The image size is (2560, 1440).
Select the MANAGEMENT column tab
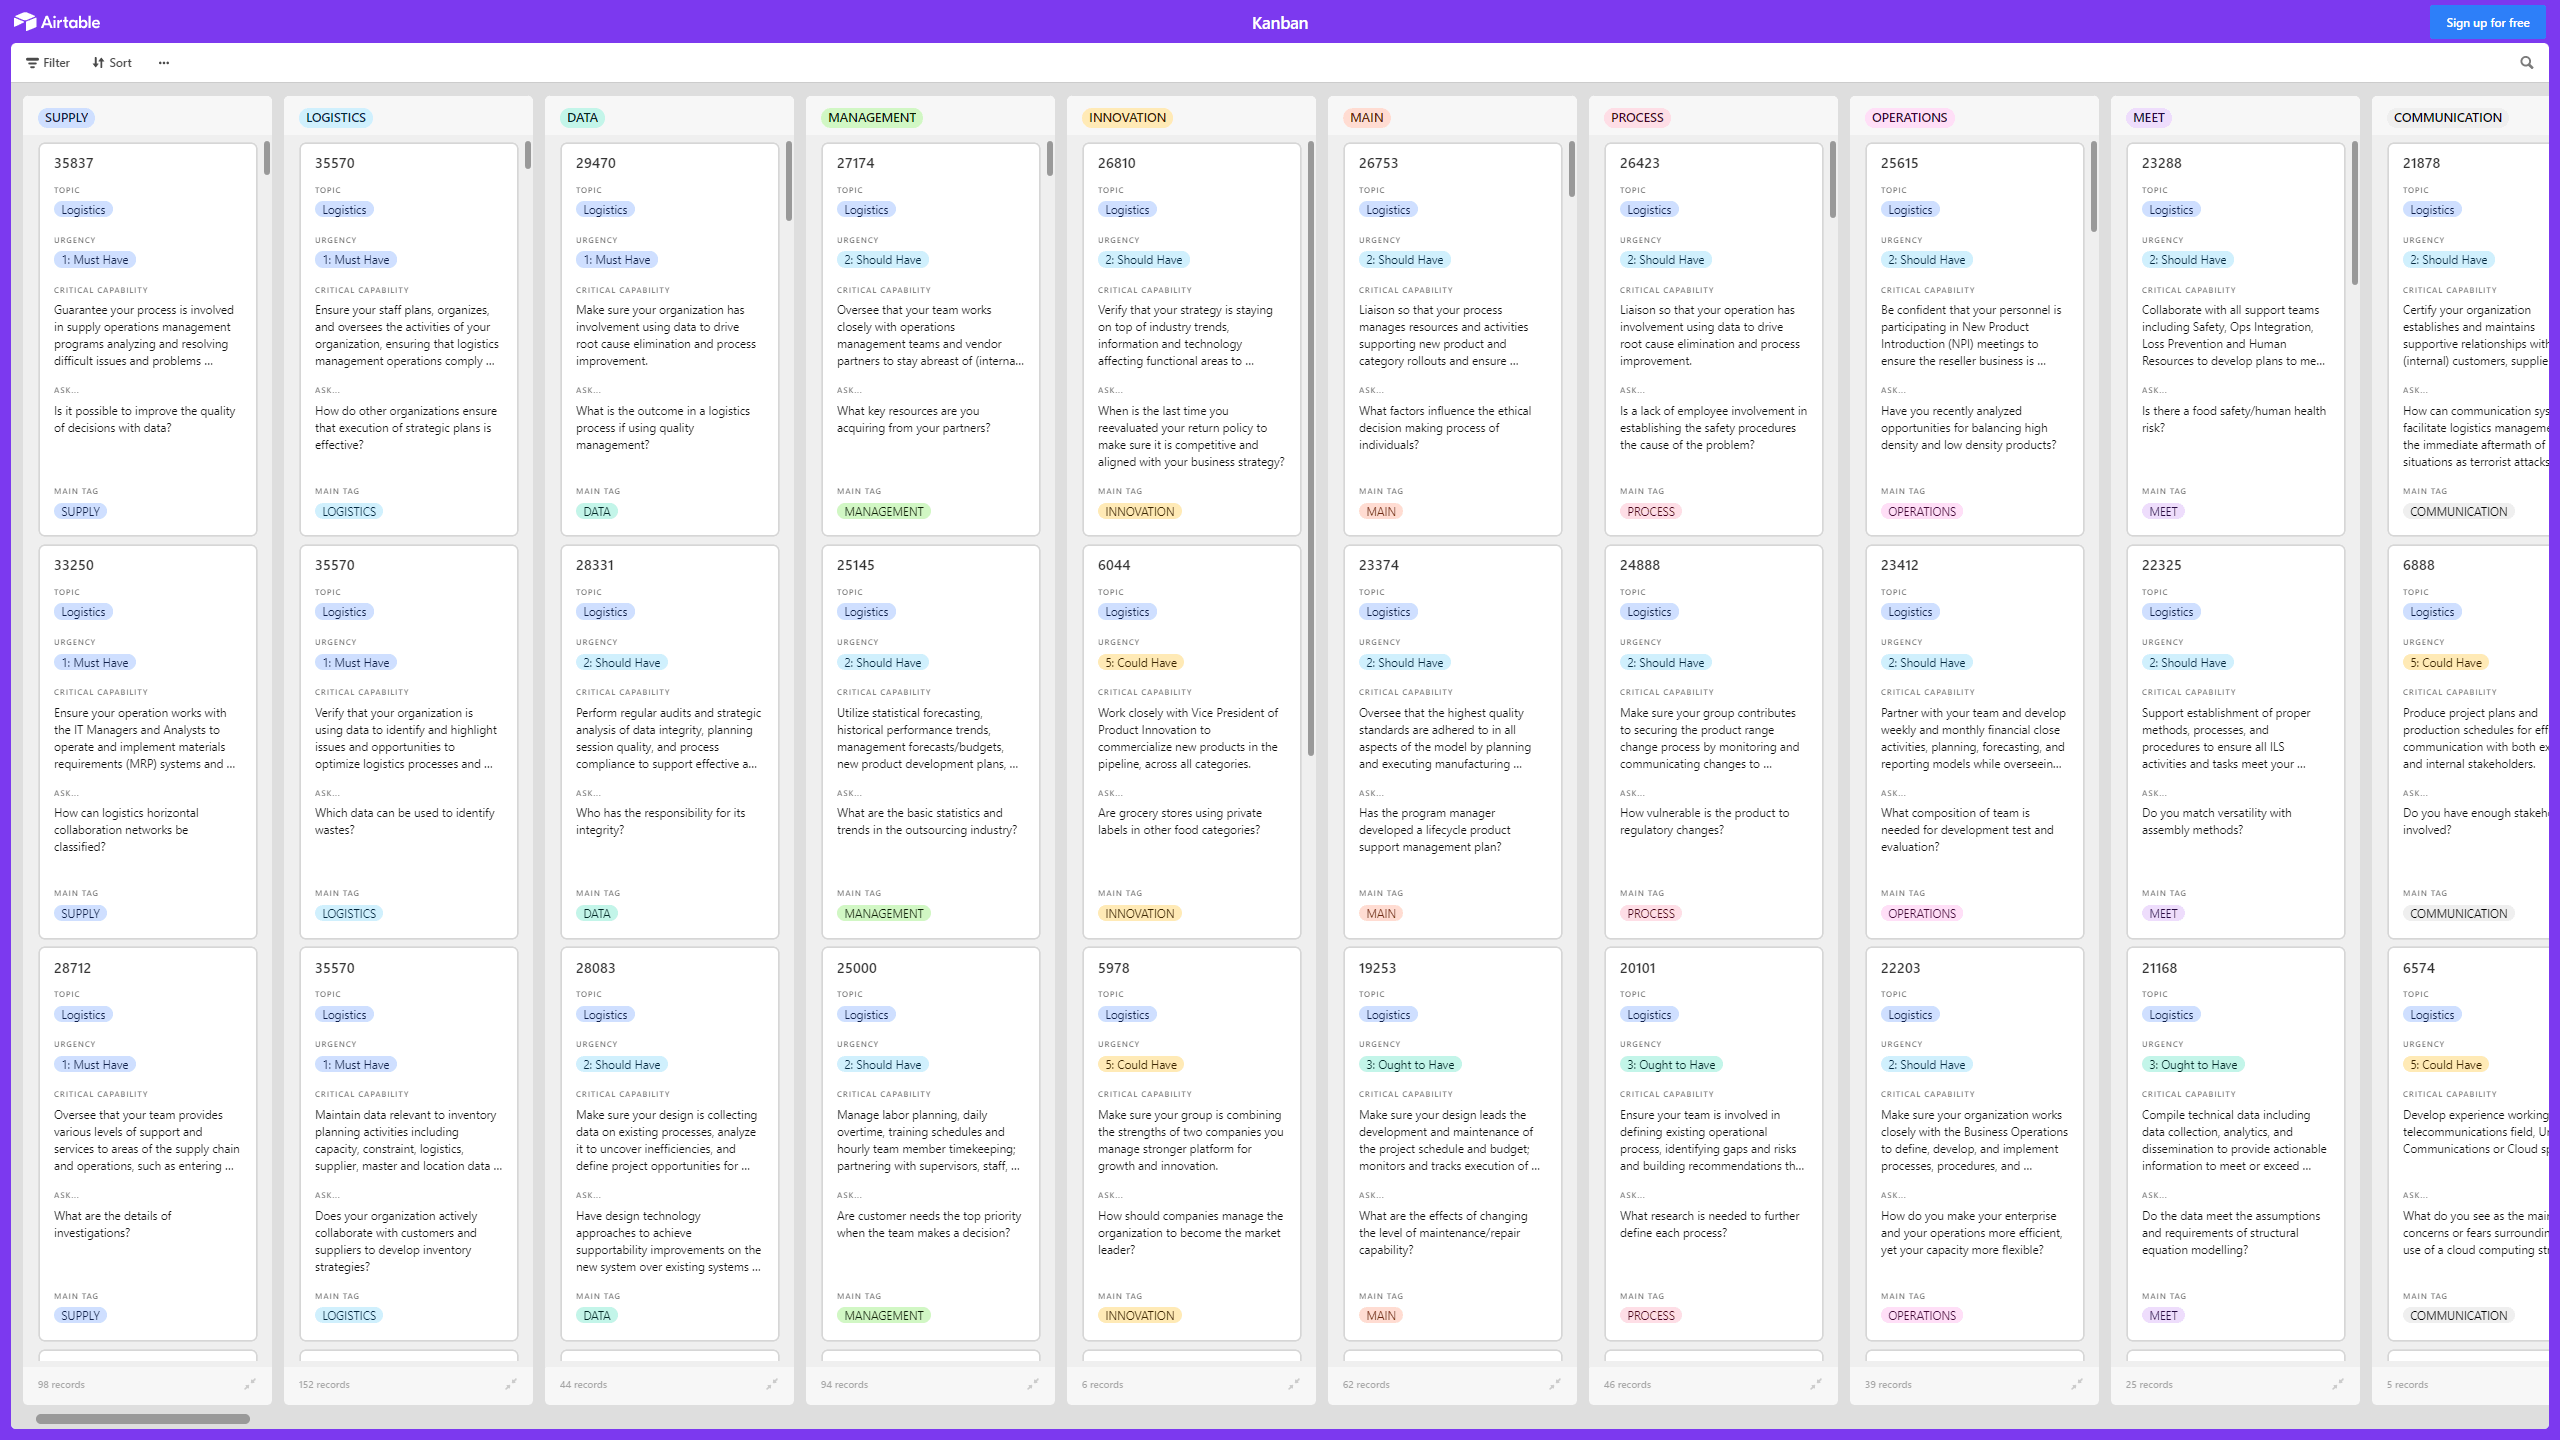872,116
